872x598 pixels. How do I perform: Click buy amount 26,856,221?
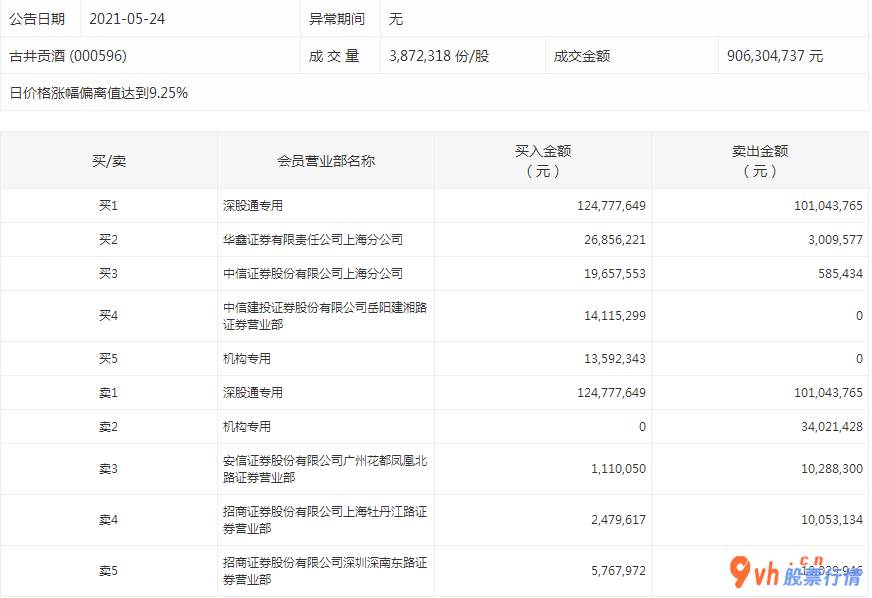615,240
